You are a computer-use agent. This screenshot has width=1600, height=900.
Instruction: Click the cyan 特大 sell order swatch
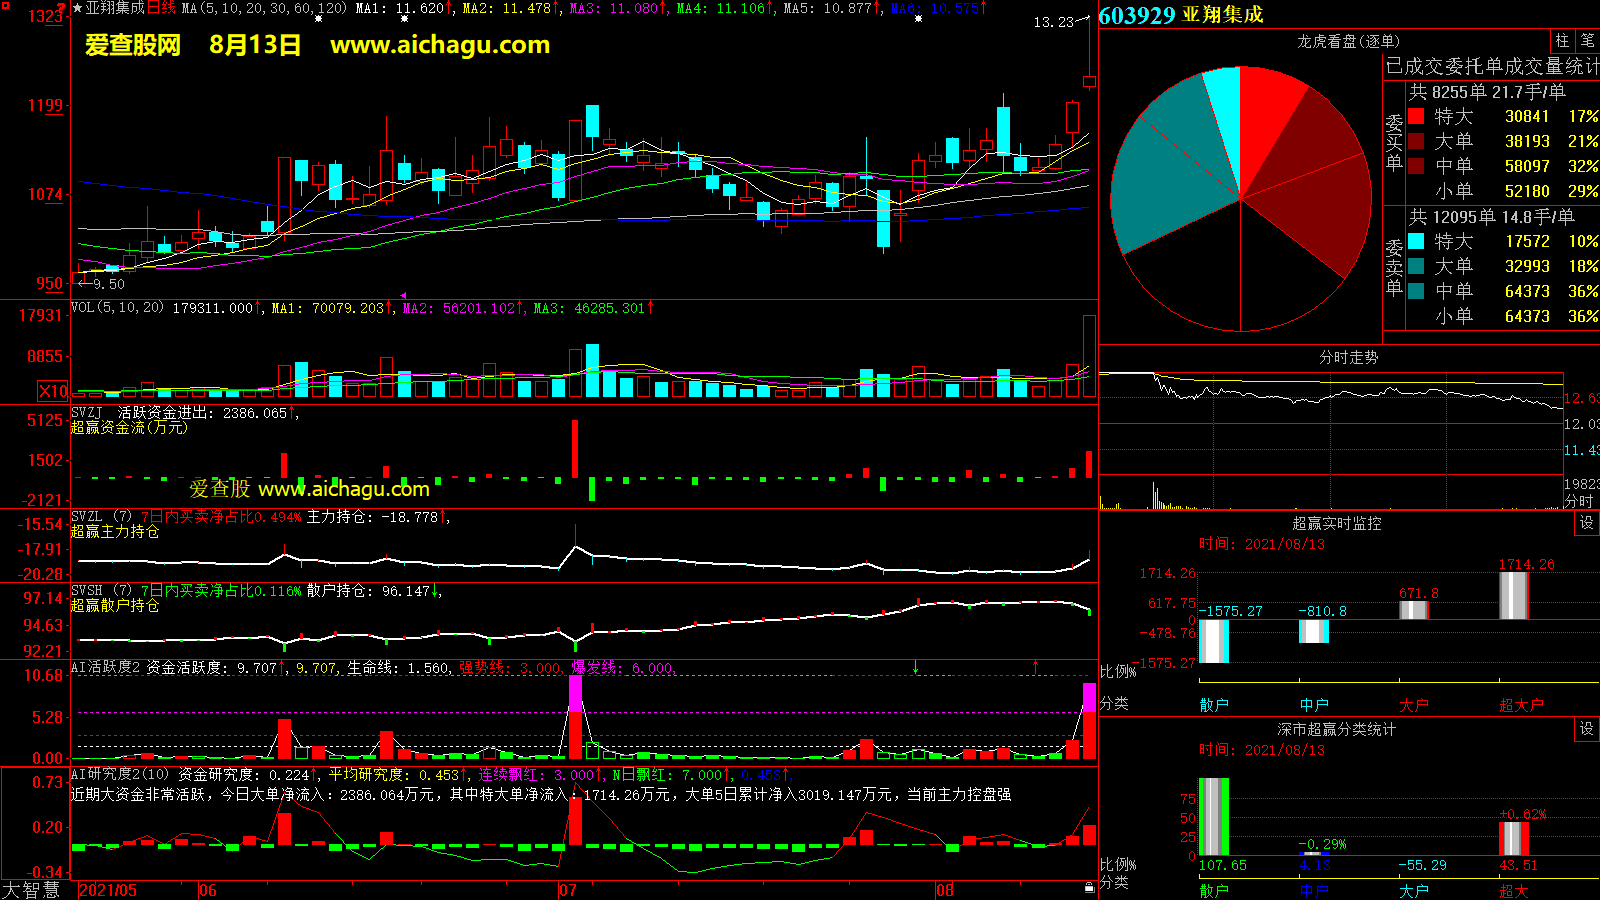pos(1416,241)
